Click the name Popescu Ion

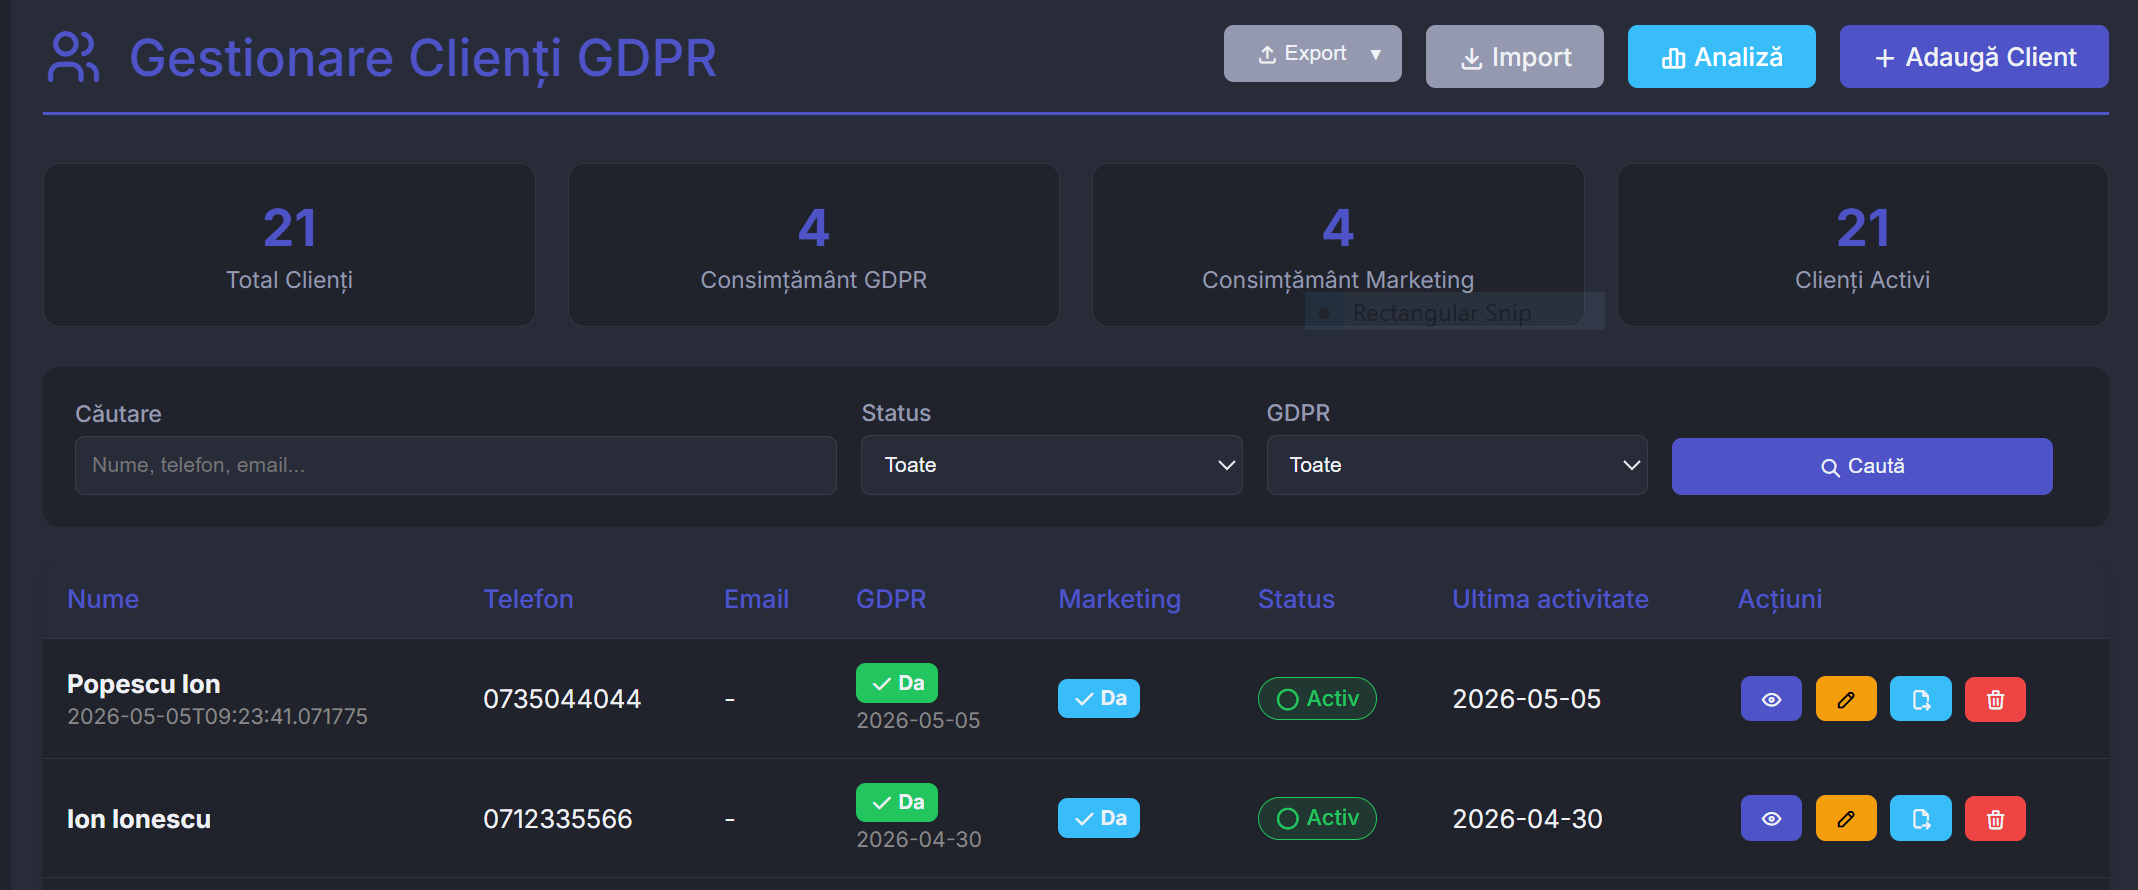coord(143,684)
